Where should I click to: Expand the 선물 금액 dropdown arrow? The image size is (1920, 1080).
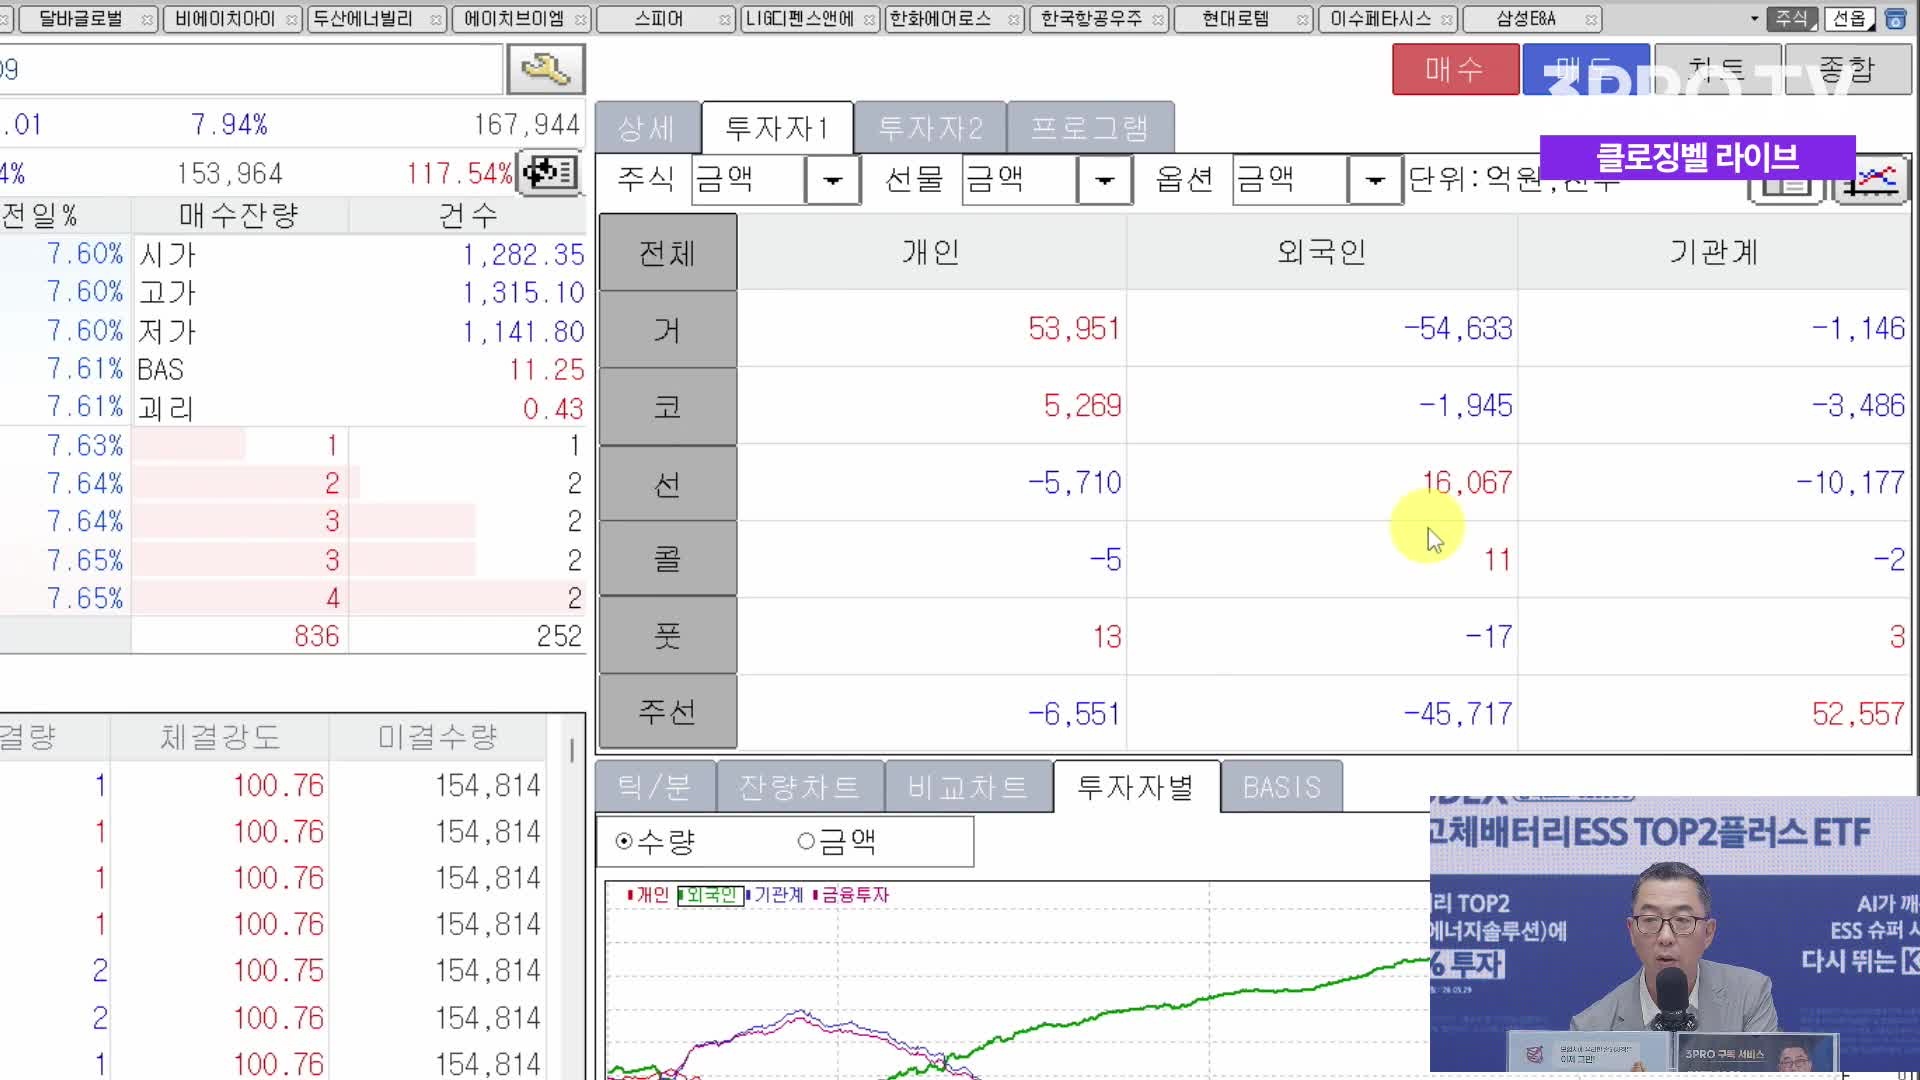point(1105,181)
